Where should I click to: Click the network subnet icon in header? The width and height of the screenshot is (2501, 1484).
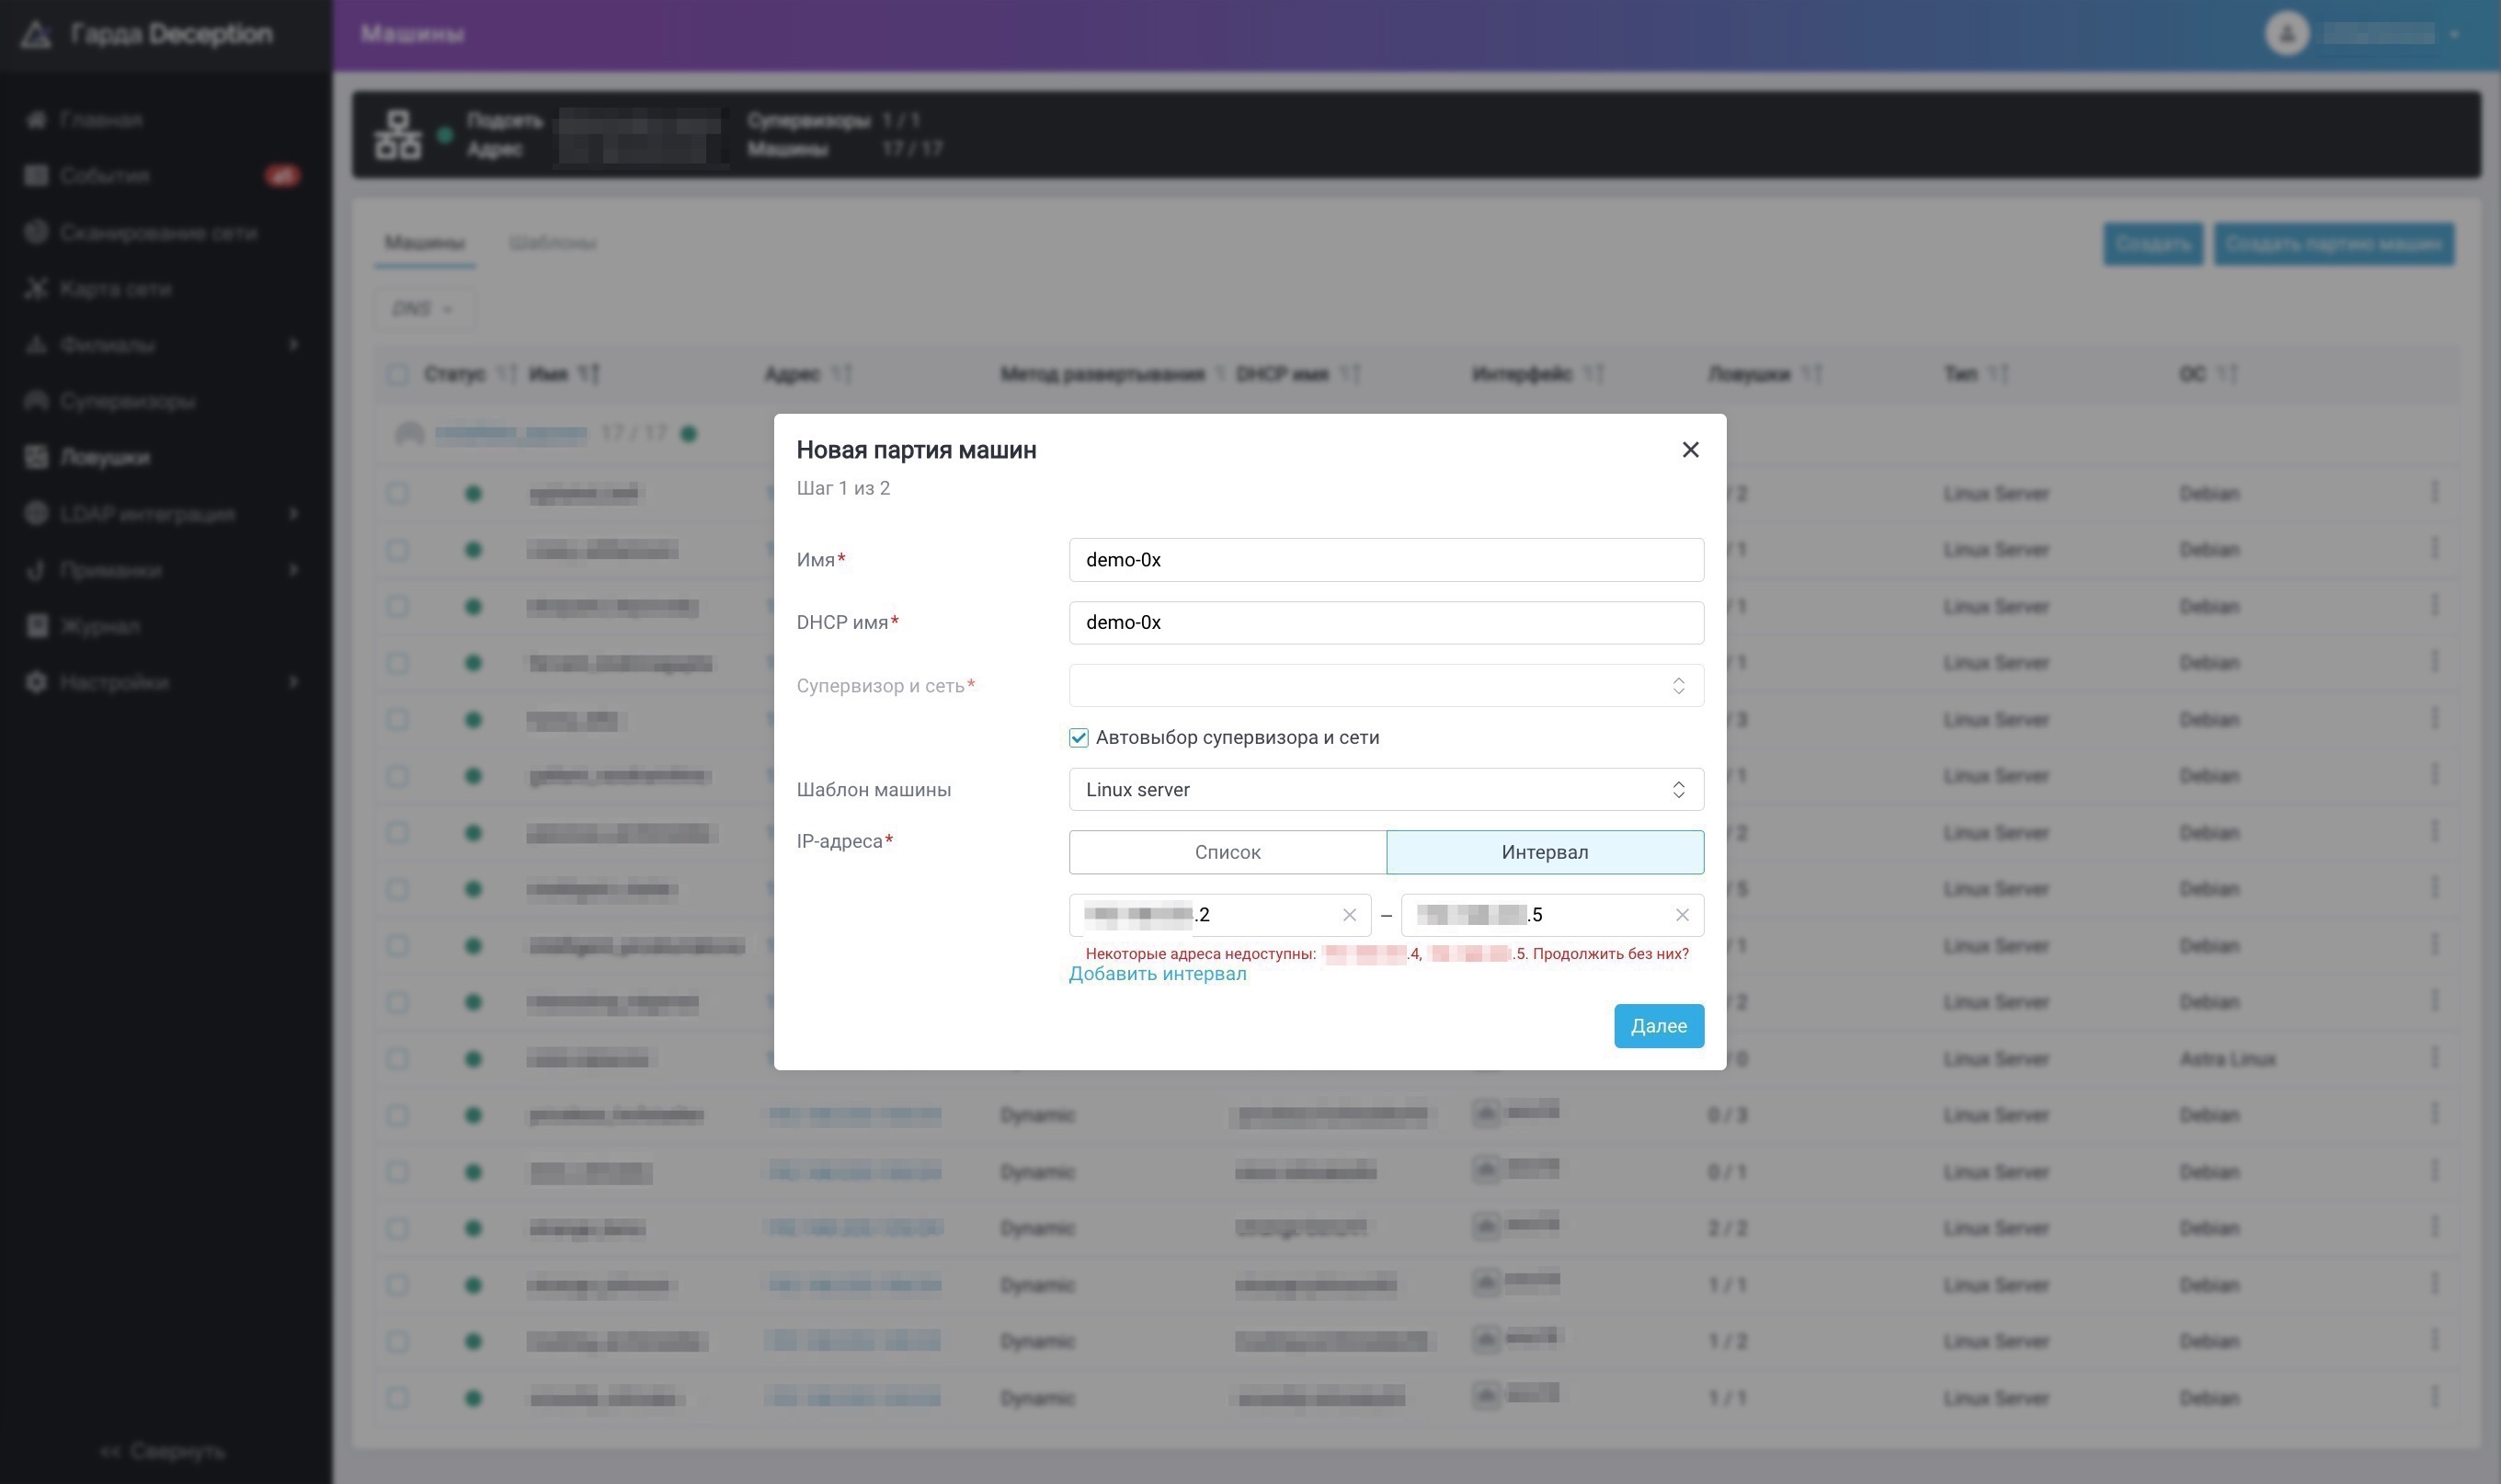pyautogui.click(x=397, y=135)
